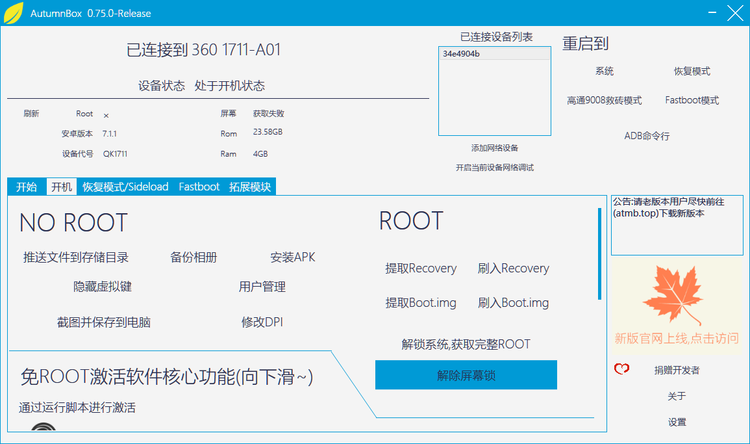Click the heart icon beside 捐赠开发者

(621, 370)
